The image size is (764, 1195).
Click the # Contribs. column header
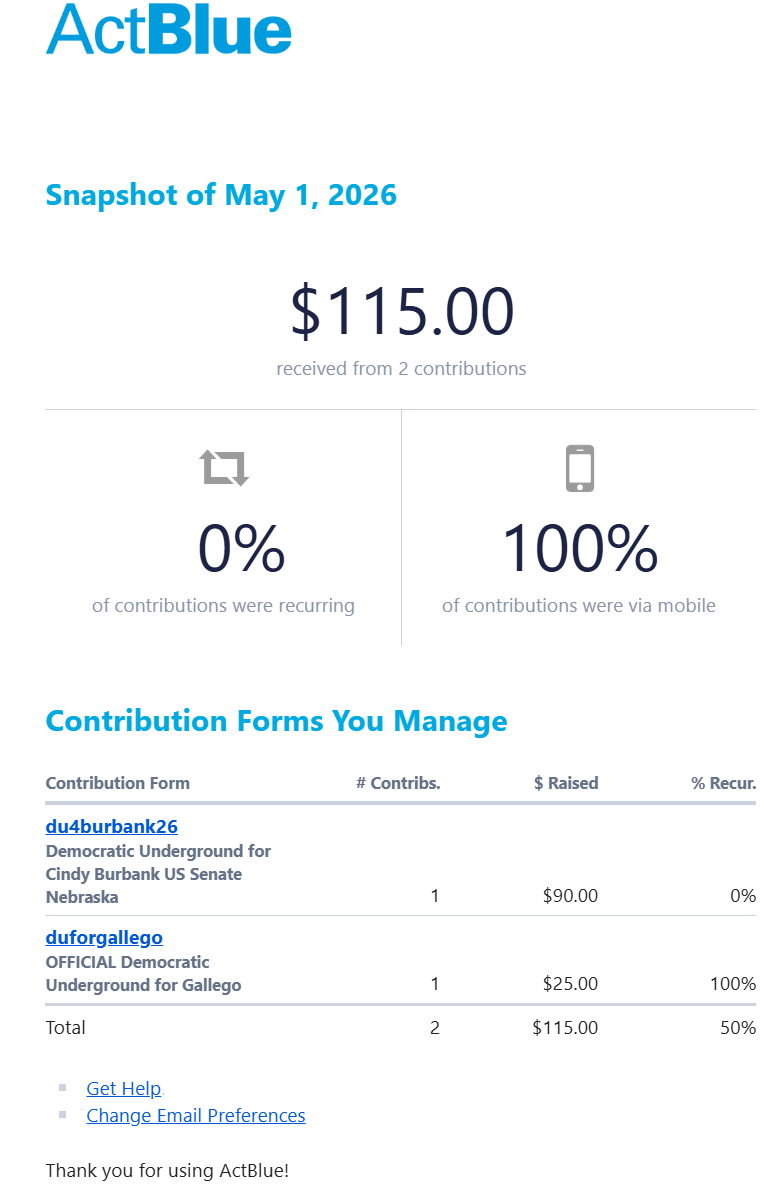[398, 783]
